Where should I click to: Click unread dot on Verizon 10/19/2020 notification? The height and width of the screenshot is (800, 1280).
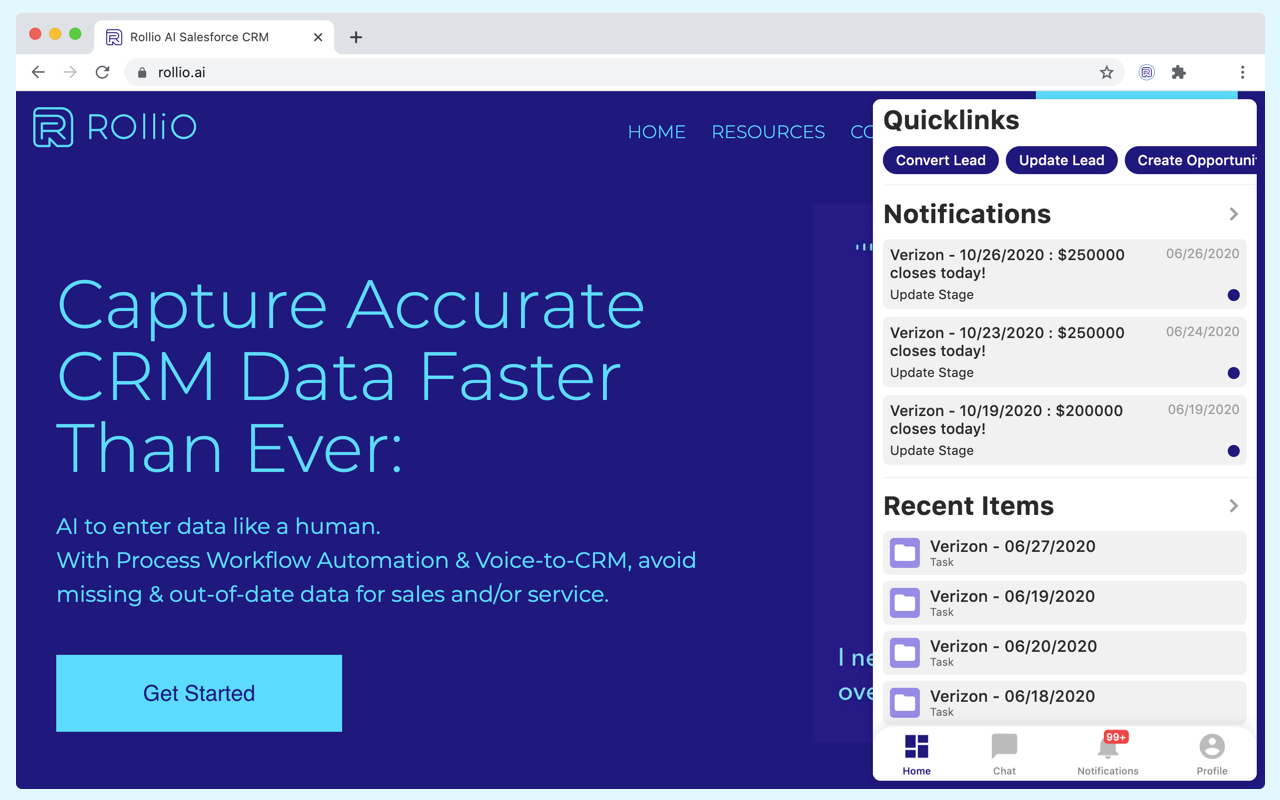pos(1233,451)
